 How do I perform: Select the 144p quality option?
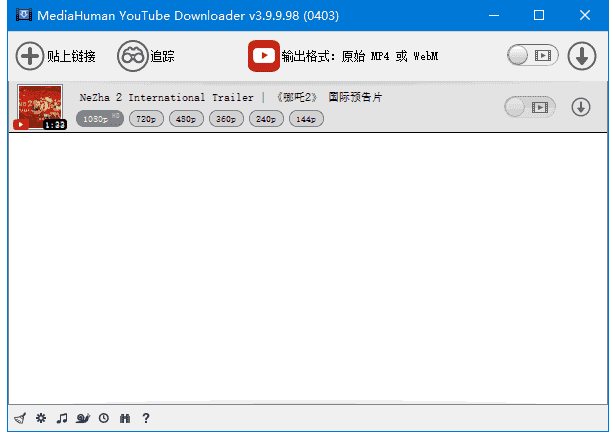[306, 119]
